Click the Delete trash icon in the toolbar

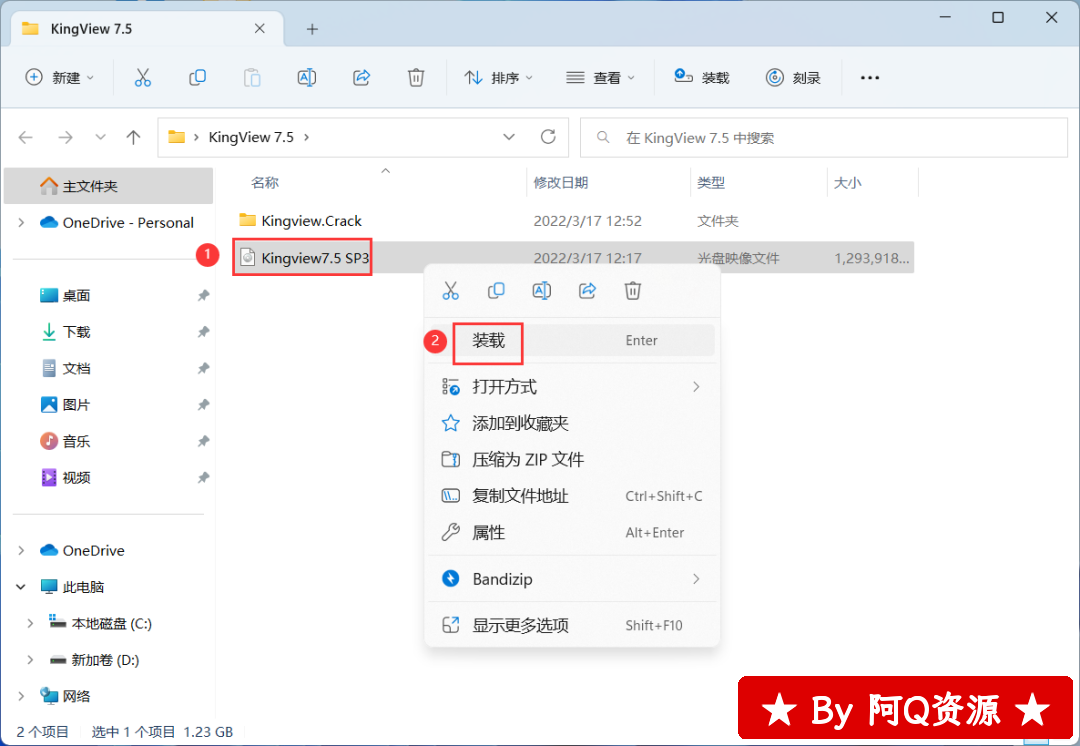pos(416,77)
